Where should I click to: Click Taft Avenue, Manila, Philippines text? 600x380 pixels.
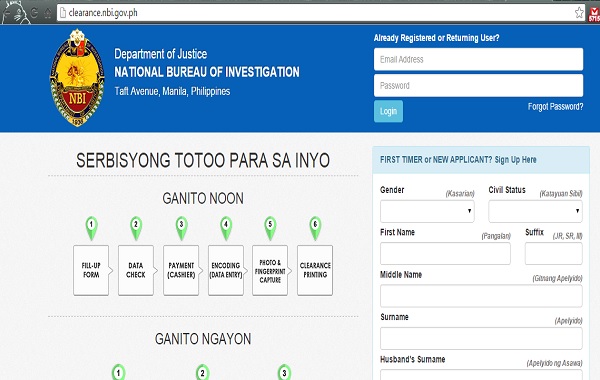point(172,91)
